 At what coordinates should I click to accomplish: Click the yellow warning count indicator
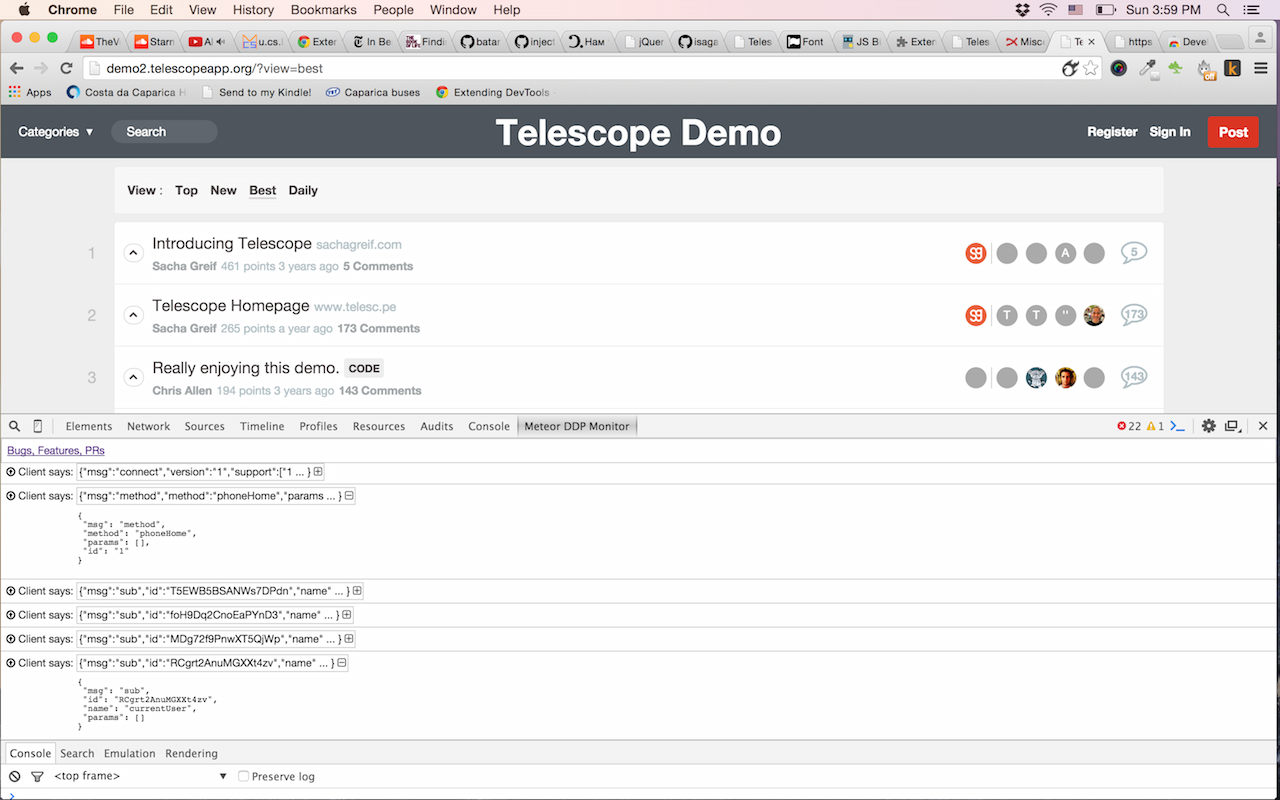[1155, 426]
